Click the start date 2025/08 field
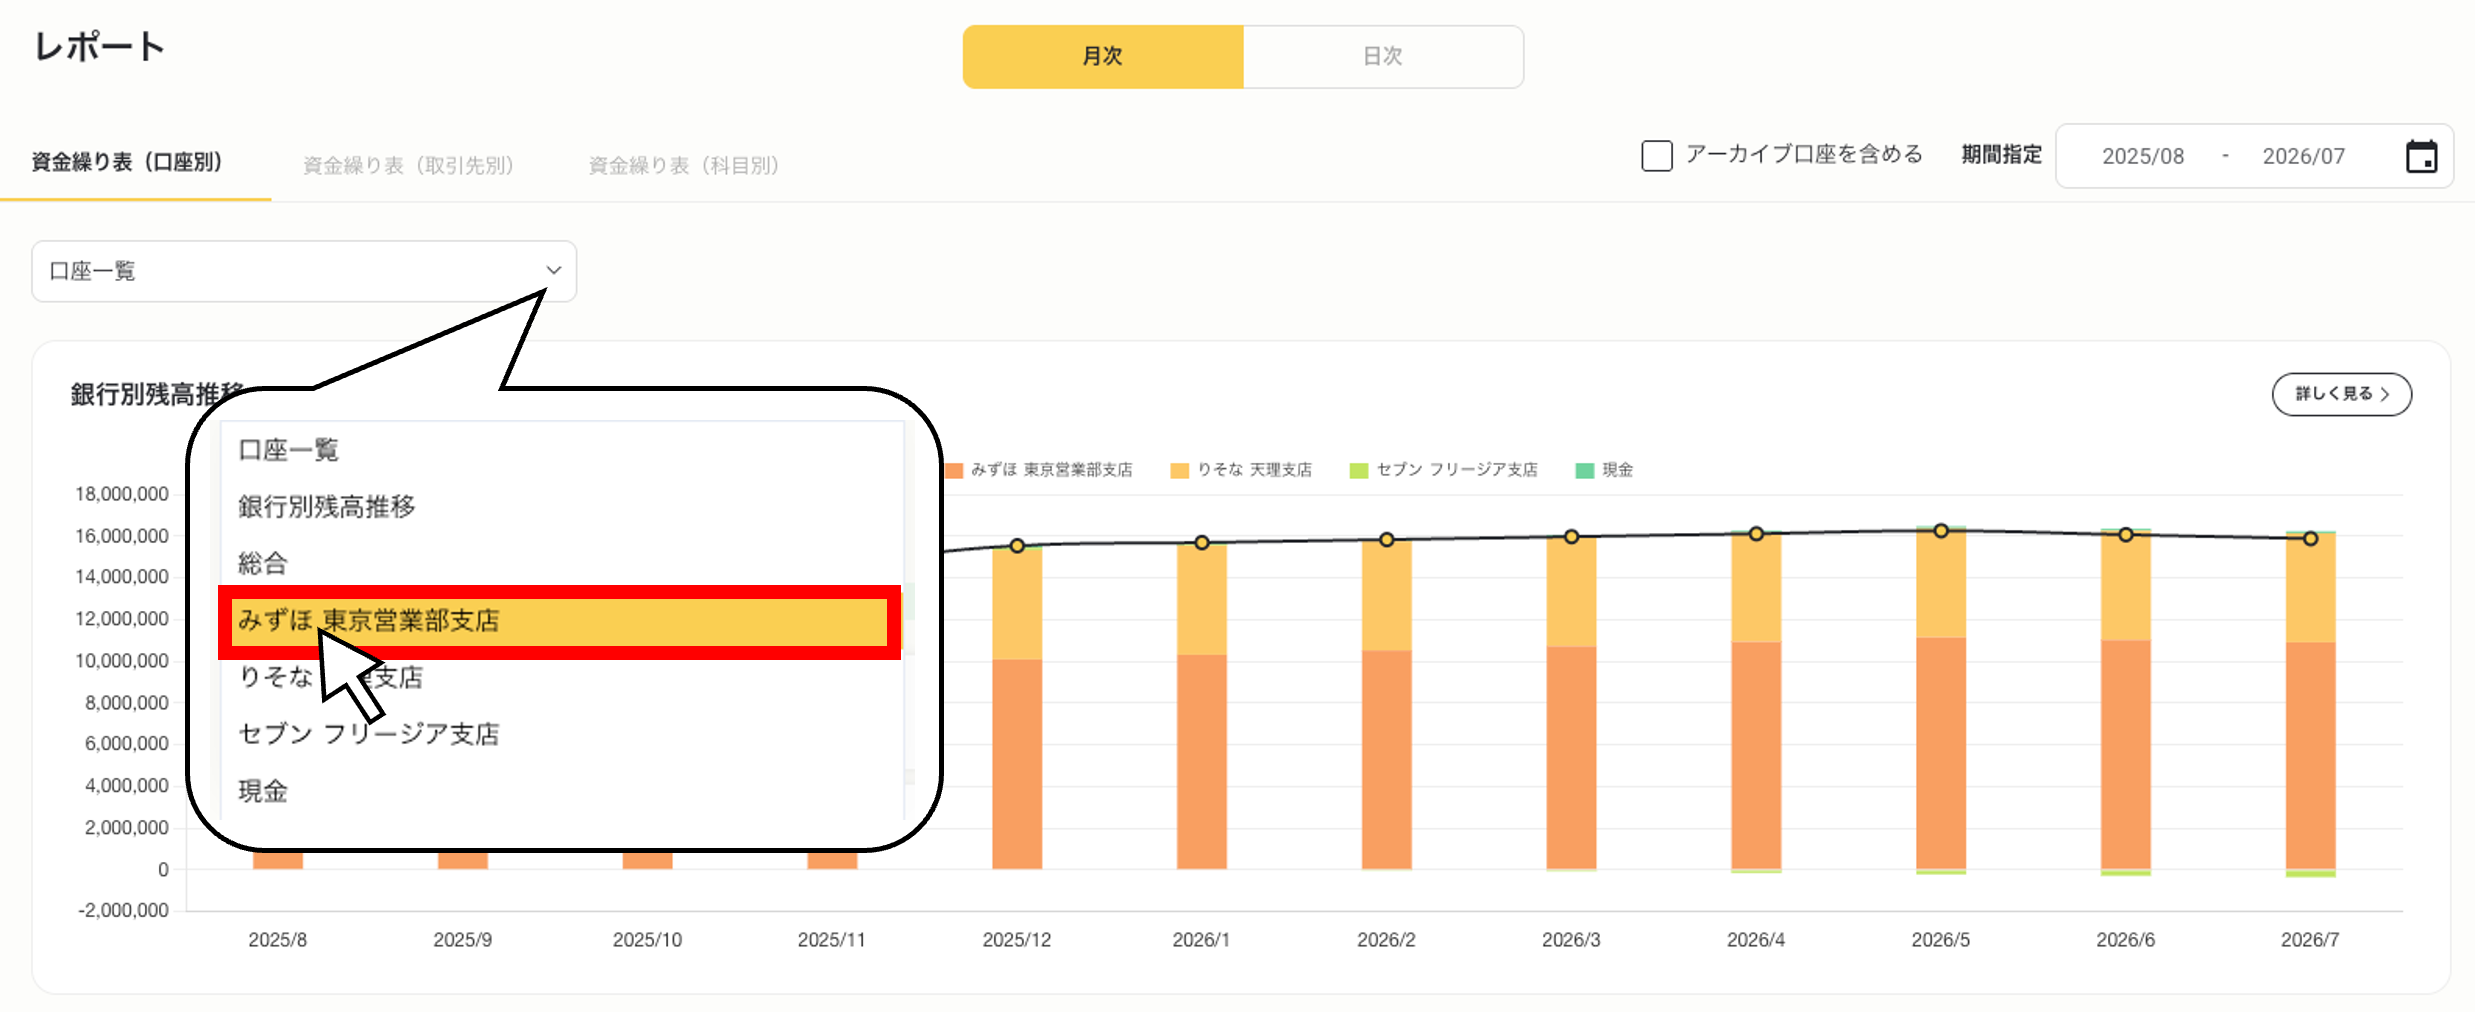This screenshot has height=1012, width=2475. click(2142, 157)
